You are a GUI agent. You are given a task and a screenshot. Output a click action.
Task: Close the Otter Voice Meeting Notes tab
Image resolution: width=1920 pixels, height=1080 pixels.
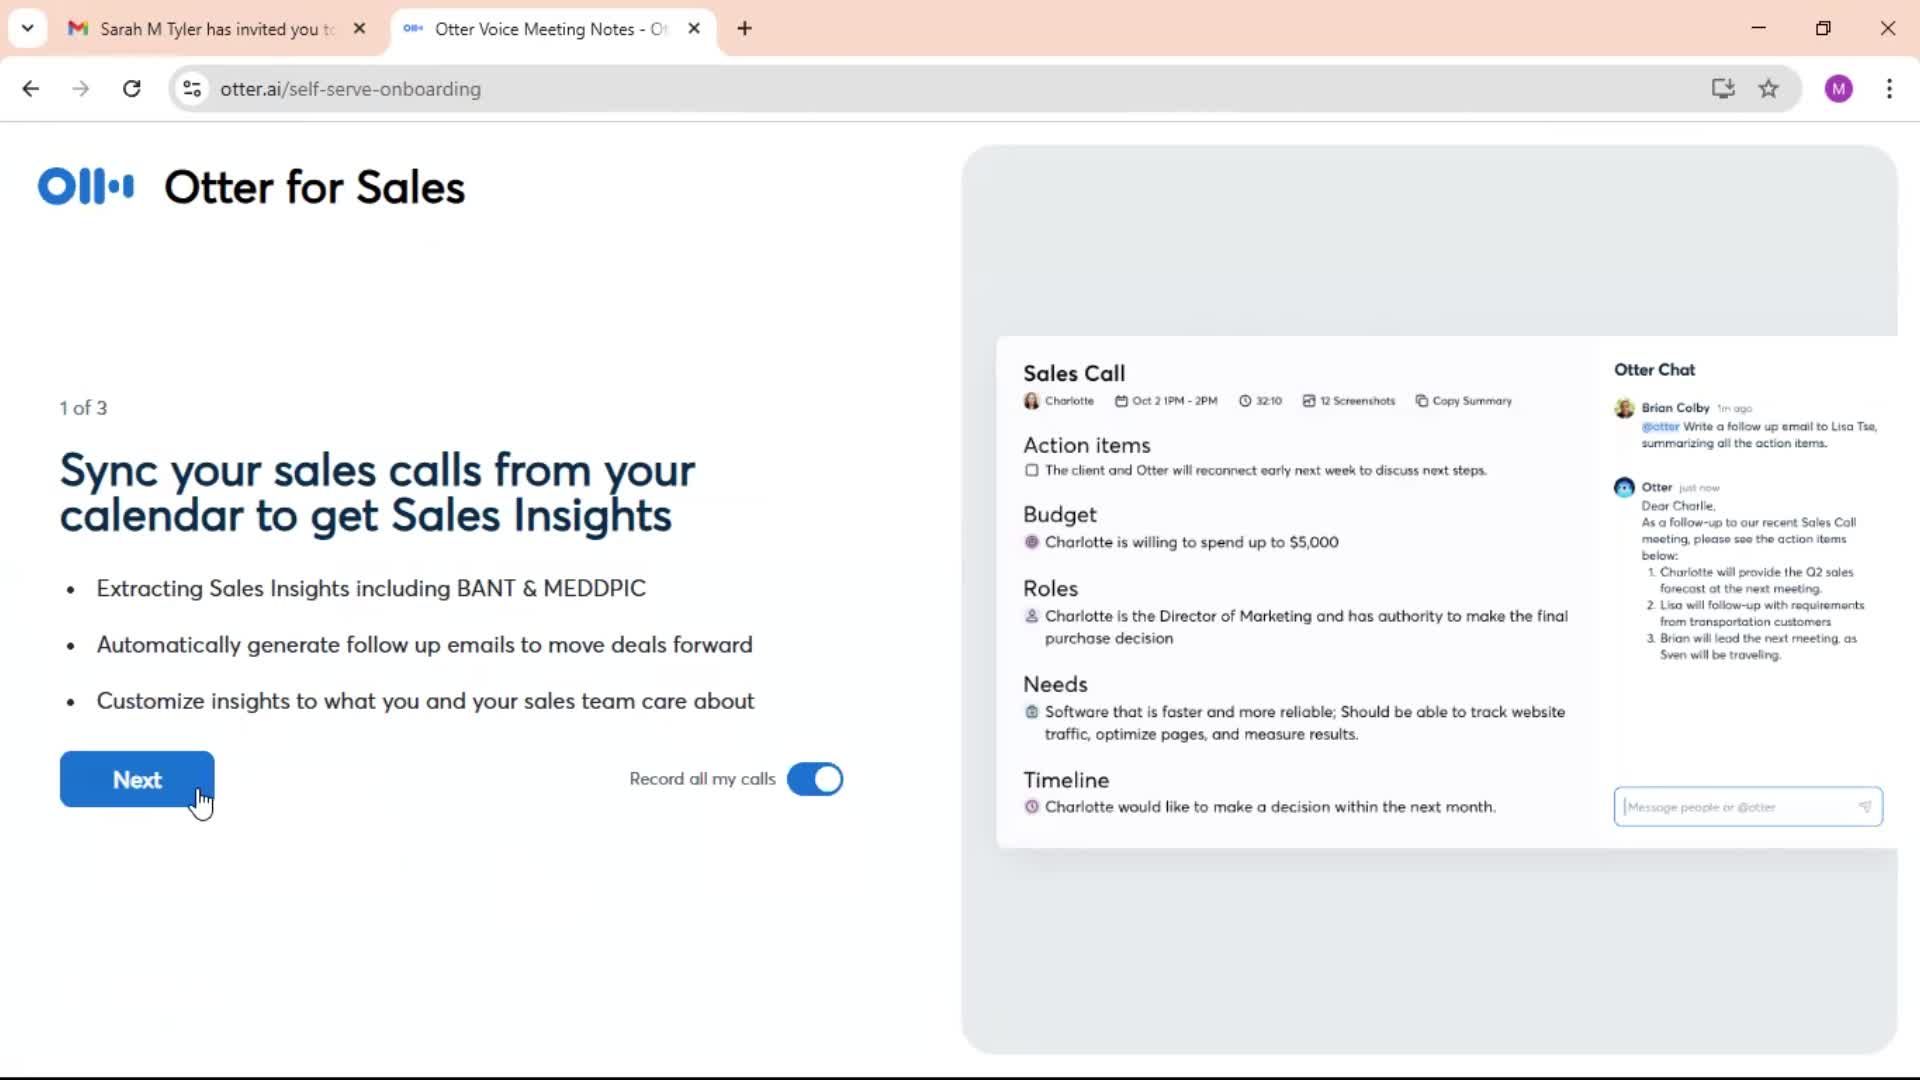click(x=694, y=29)
